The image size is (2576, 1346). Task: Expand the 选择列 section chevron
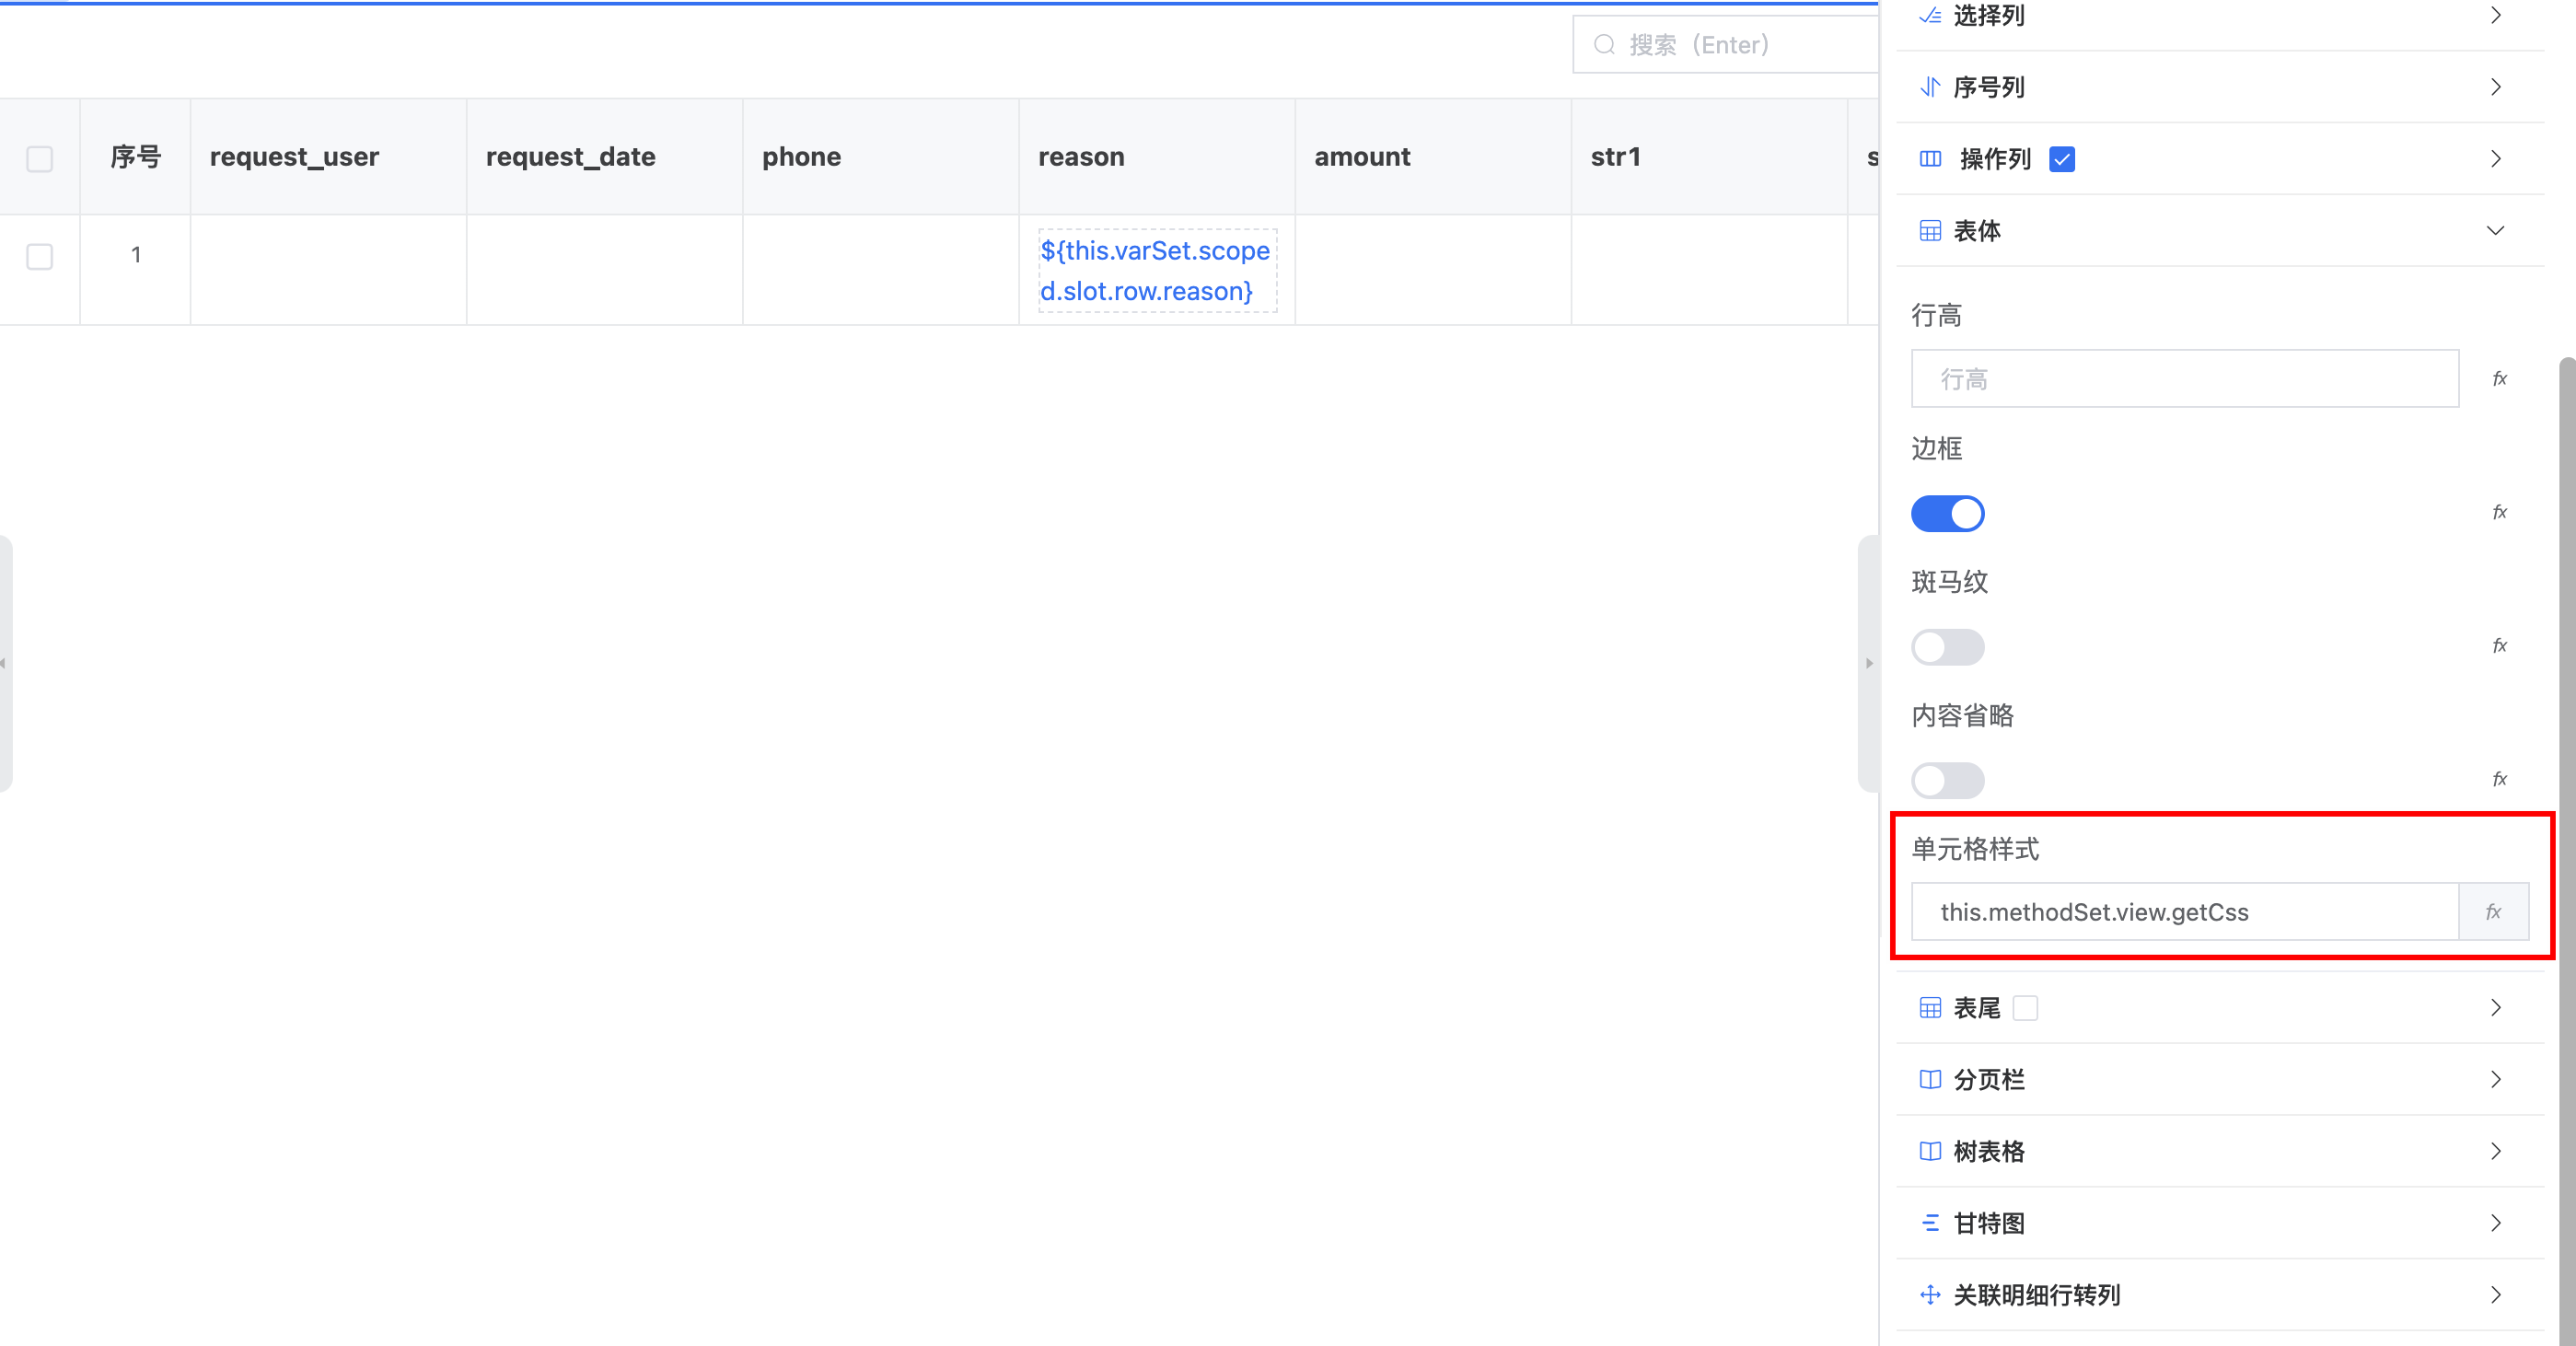tap(2495, 15)
